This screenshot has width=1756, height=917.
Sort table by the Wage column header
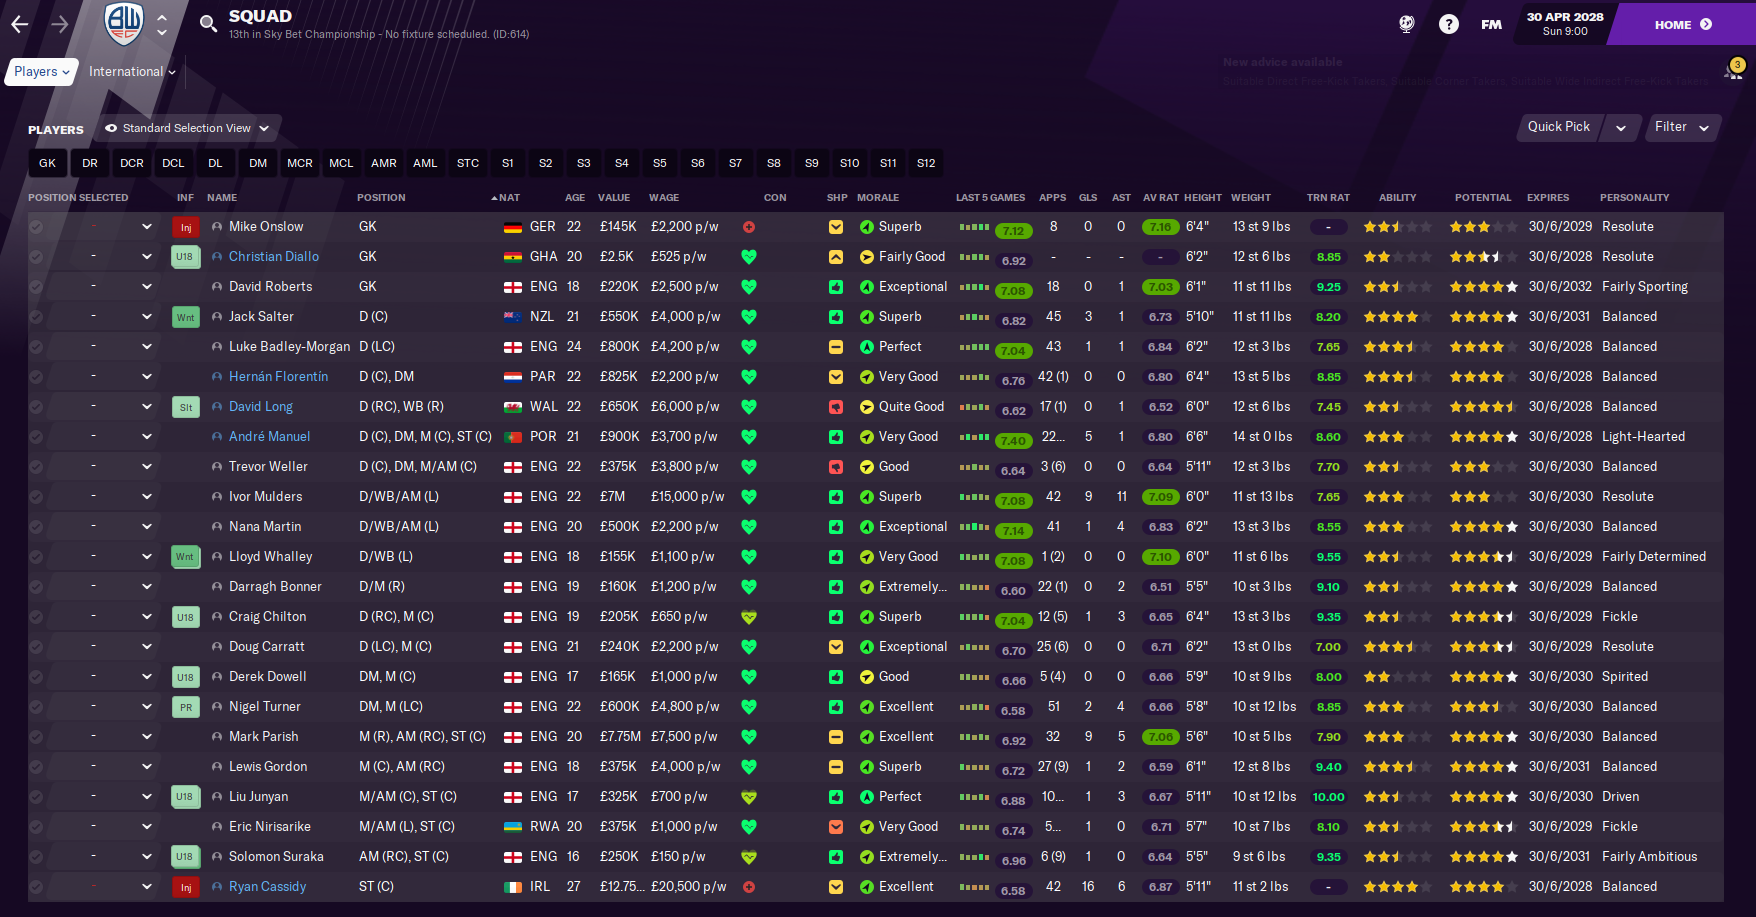click(x=664, y=197)
